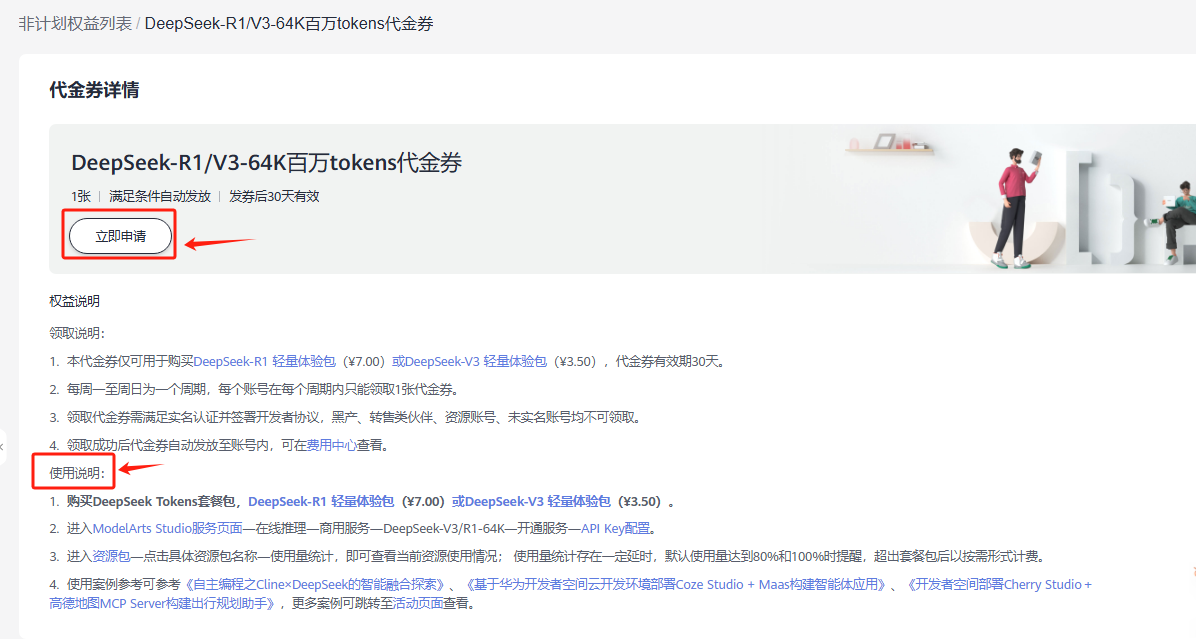Click the breadcrumb current page DeepSeek-R1/V3-64K百万tokens代金券
1196x639 pixels.
(289, 24)
